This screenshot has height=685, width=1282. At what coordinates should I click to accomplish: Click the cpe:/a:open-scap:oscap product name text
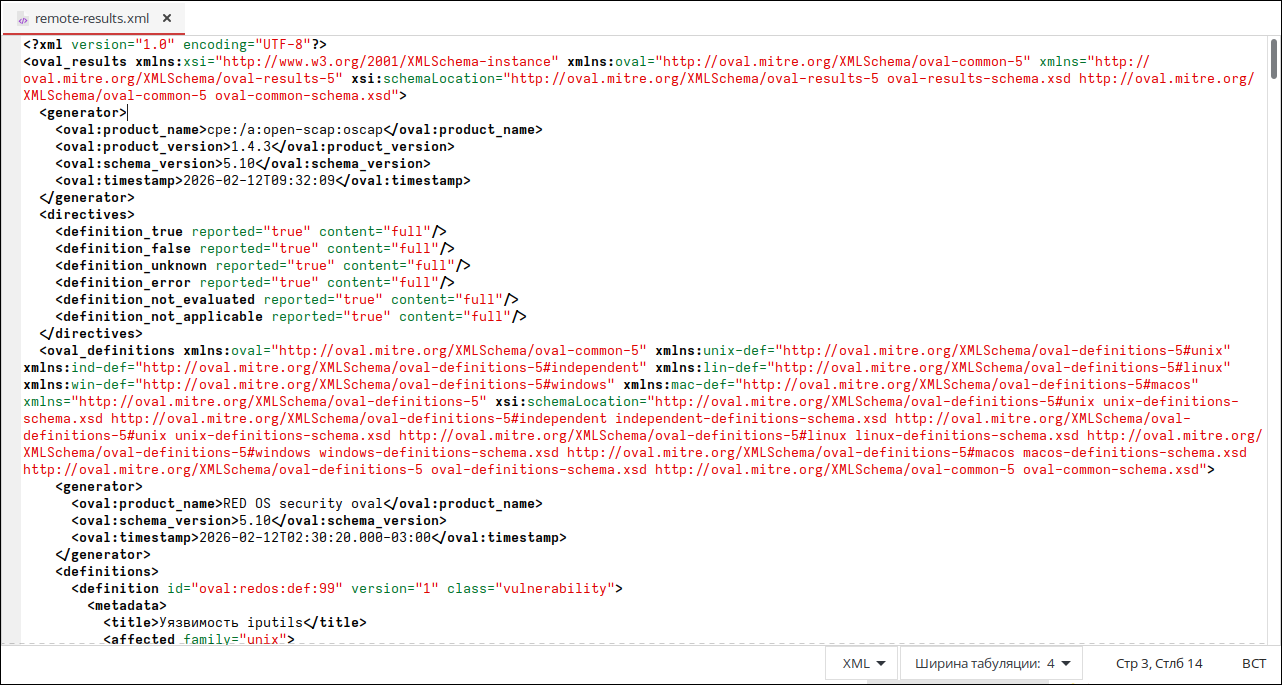tap(295, 129)
